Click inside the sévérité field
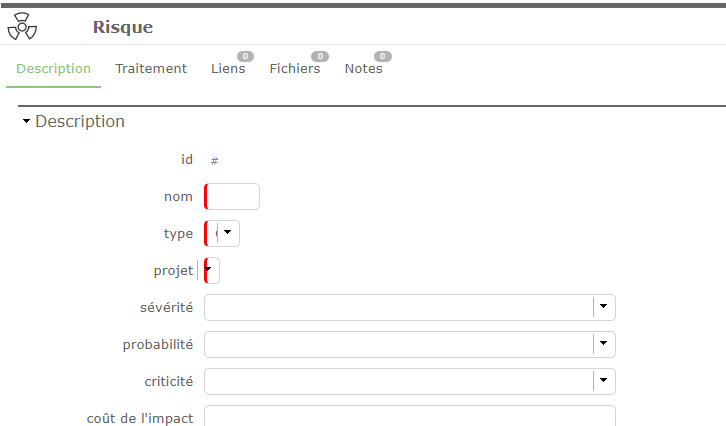The height and width of the screenshot is (426, 726). [x=398, y=307]
